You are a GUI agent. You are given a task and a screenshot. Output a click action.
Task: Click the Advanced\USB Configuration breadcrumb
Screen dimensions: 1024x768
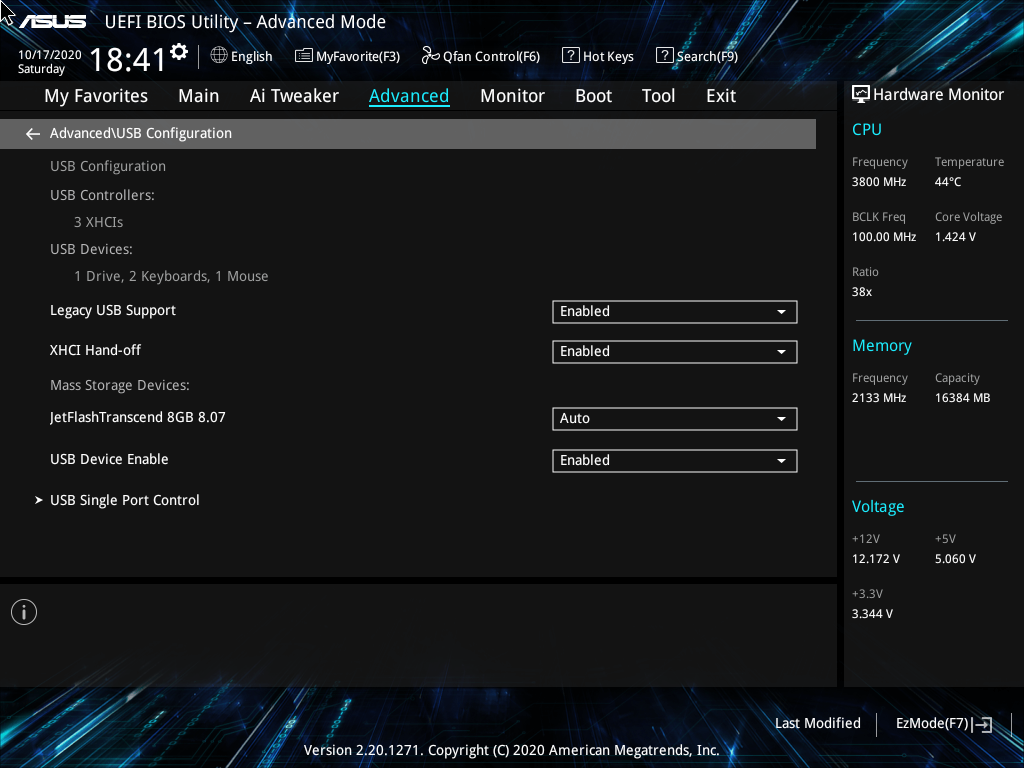pos(141,133)
